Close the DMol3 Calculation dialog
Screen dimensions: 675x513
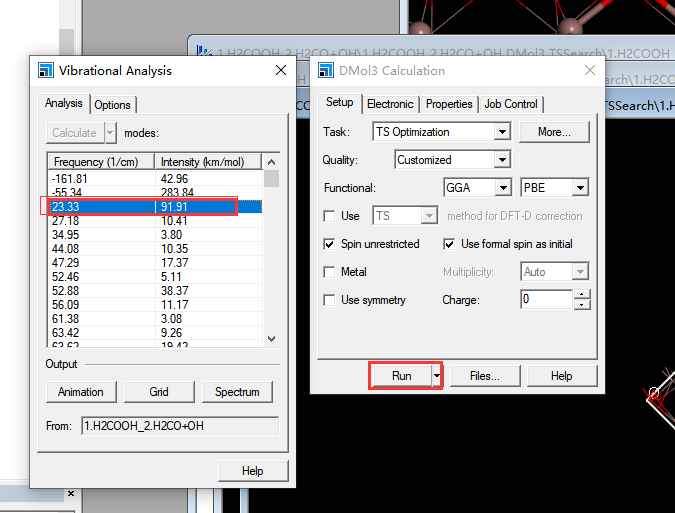[591, 71]
